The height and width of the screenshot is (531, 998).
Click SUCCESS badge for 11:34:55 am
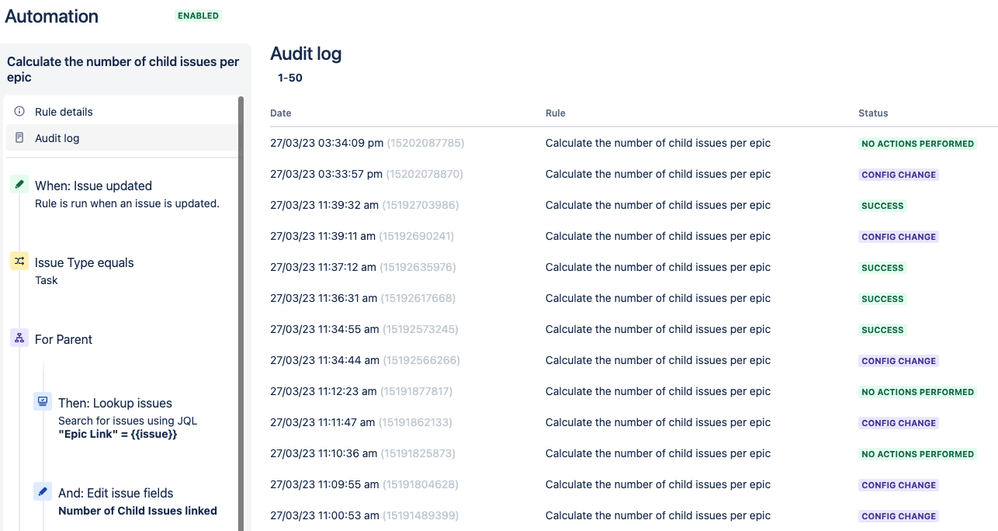(x=882, y=330)
